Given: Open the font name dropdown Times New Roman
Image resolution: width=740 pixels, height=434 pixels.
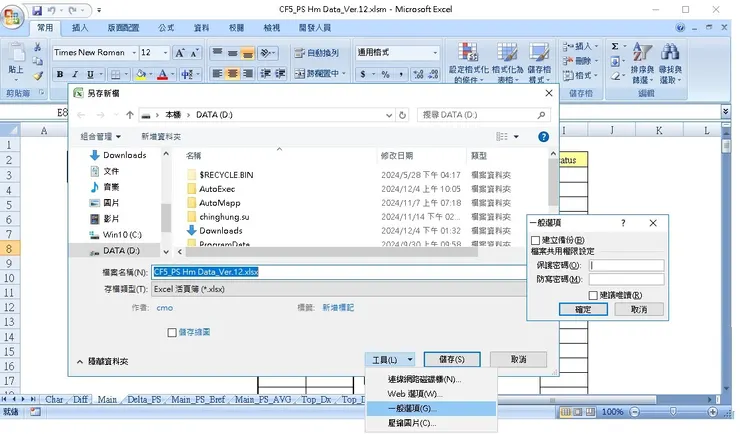Looking at the screenshot, I should coord(134,53).
